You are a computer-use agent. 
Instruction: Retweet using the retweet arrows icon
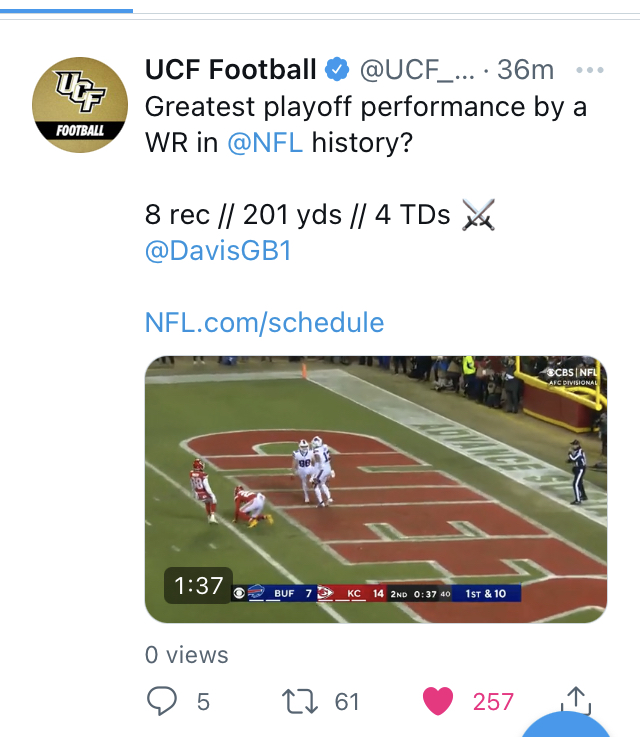click(x=300, y=701)
